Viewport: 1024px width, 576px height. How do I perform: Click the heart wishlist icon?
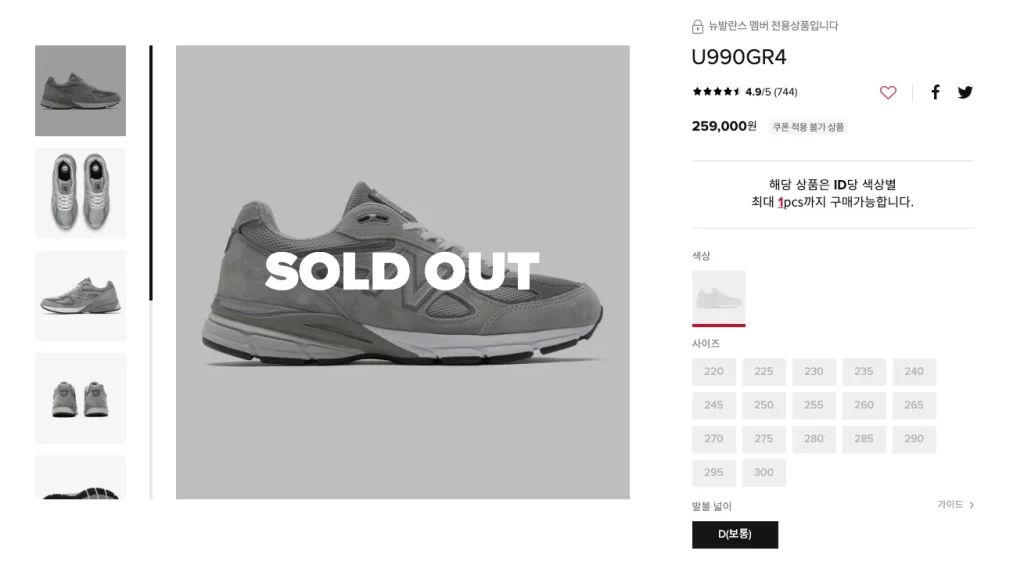coord(888,92)
